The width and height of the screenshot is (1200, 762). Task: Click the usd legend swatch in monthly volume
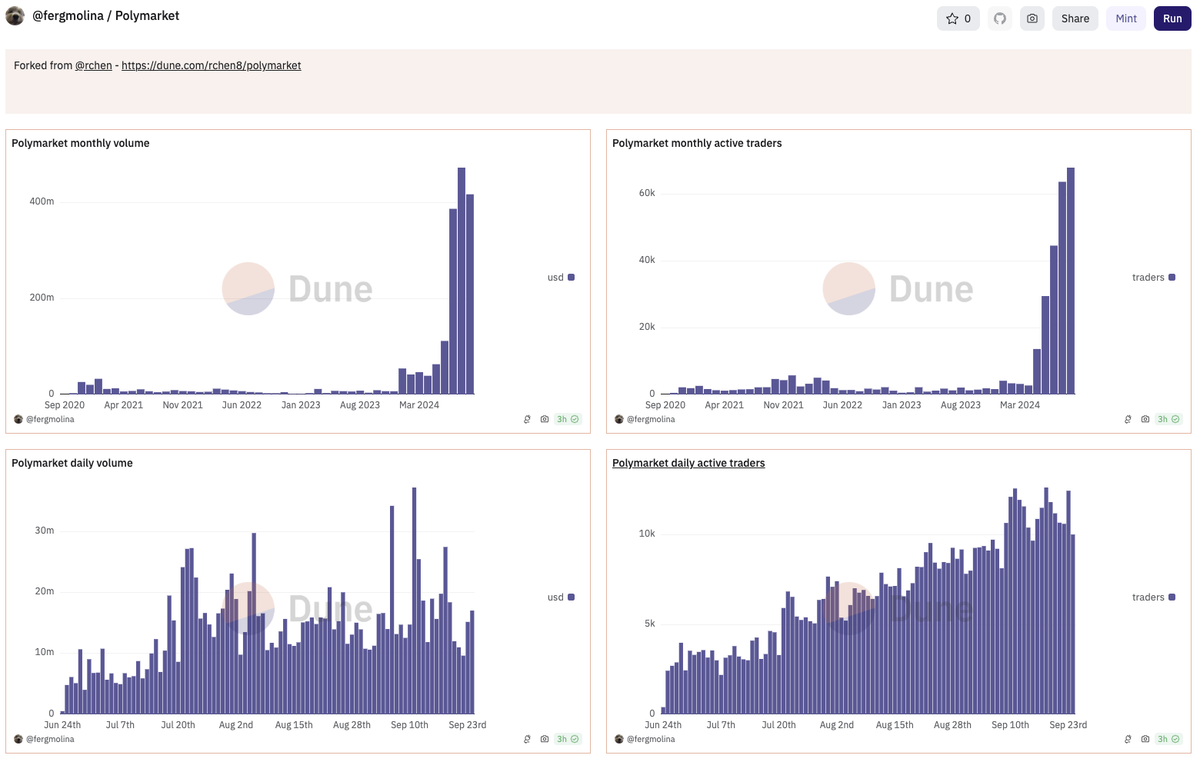[571, 277]
